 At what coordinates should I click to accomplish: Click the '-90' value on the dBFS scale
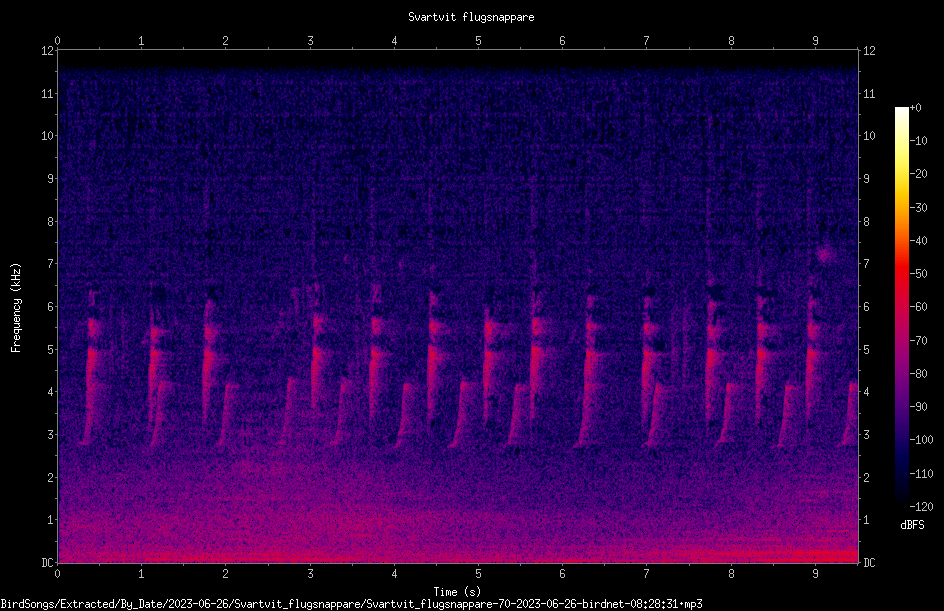pos(918,407)
